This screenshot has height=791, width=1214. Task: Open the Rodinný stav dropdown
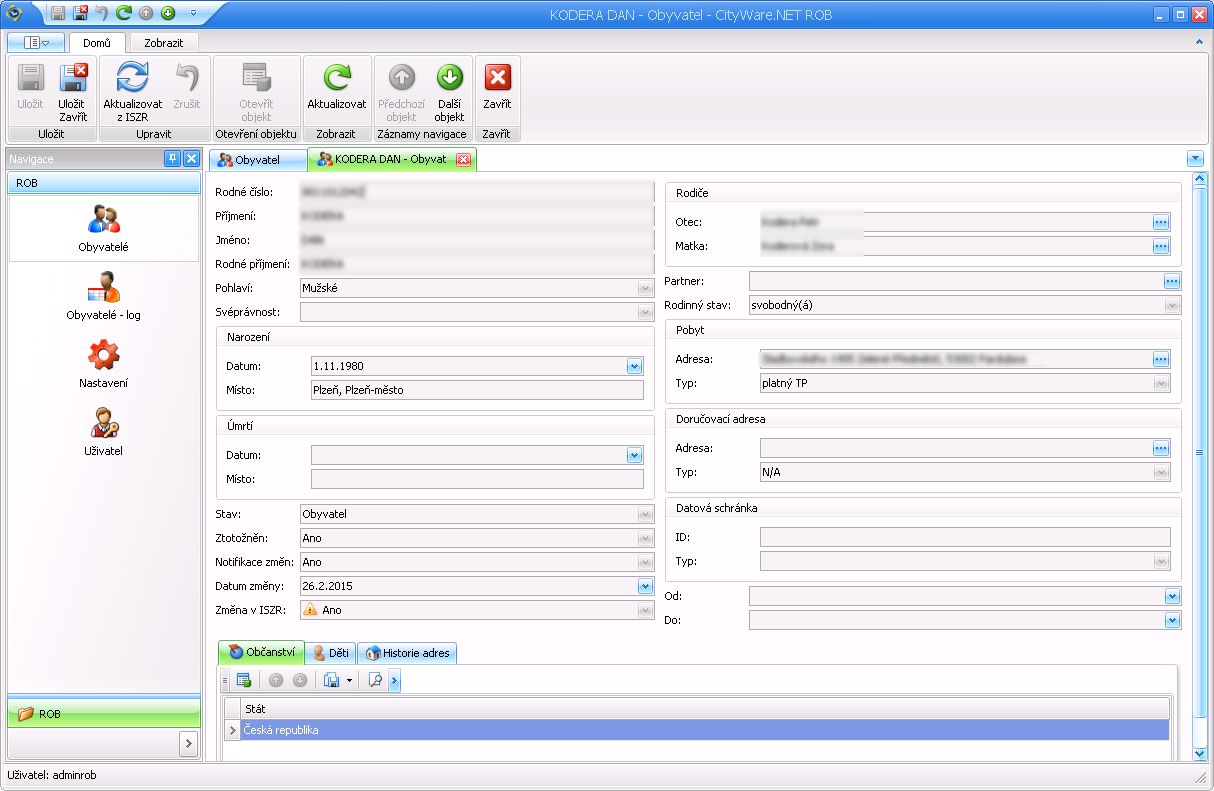pyautogui.click(x=1173, y=306)
